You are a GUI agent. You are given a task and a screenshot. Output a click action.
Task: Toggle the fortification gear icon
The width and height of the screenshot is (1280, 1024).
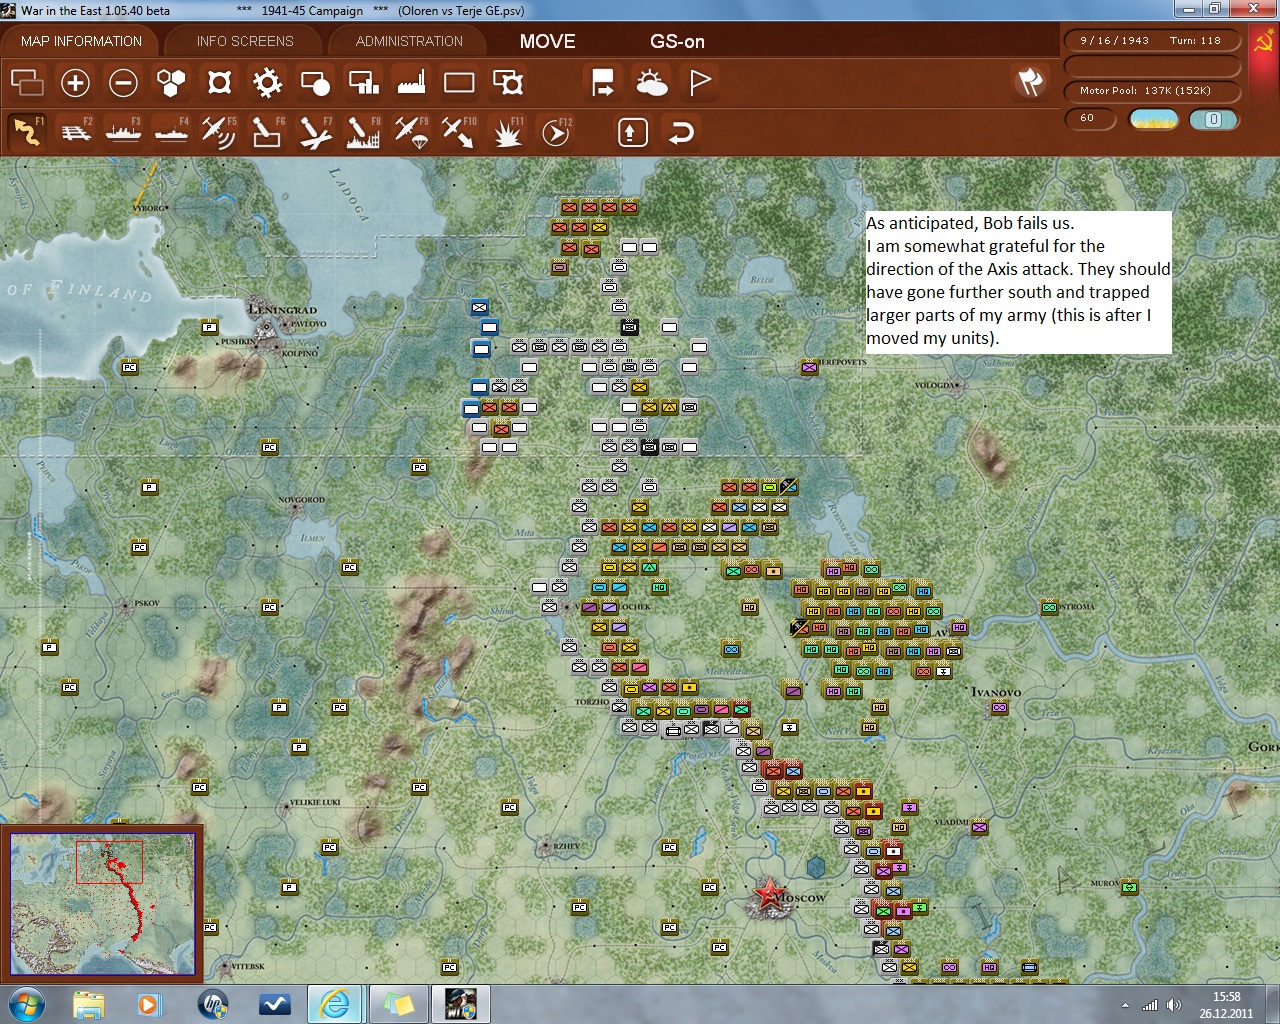267,82
